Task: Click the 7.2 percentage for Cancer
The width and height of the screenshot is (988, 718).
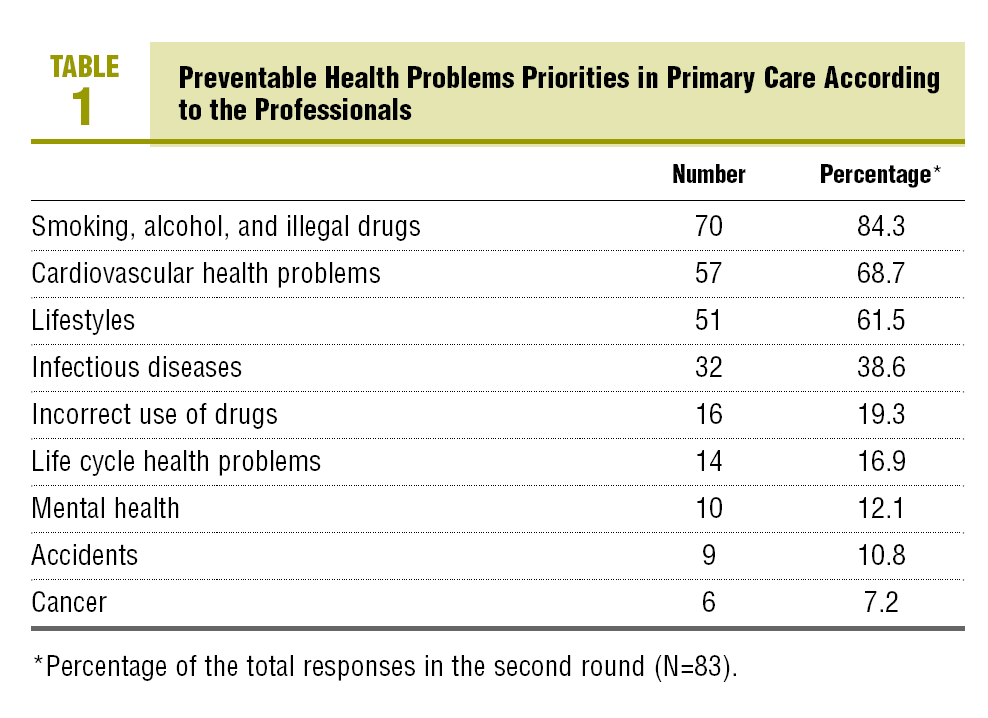Action: coord(878,602)
